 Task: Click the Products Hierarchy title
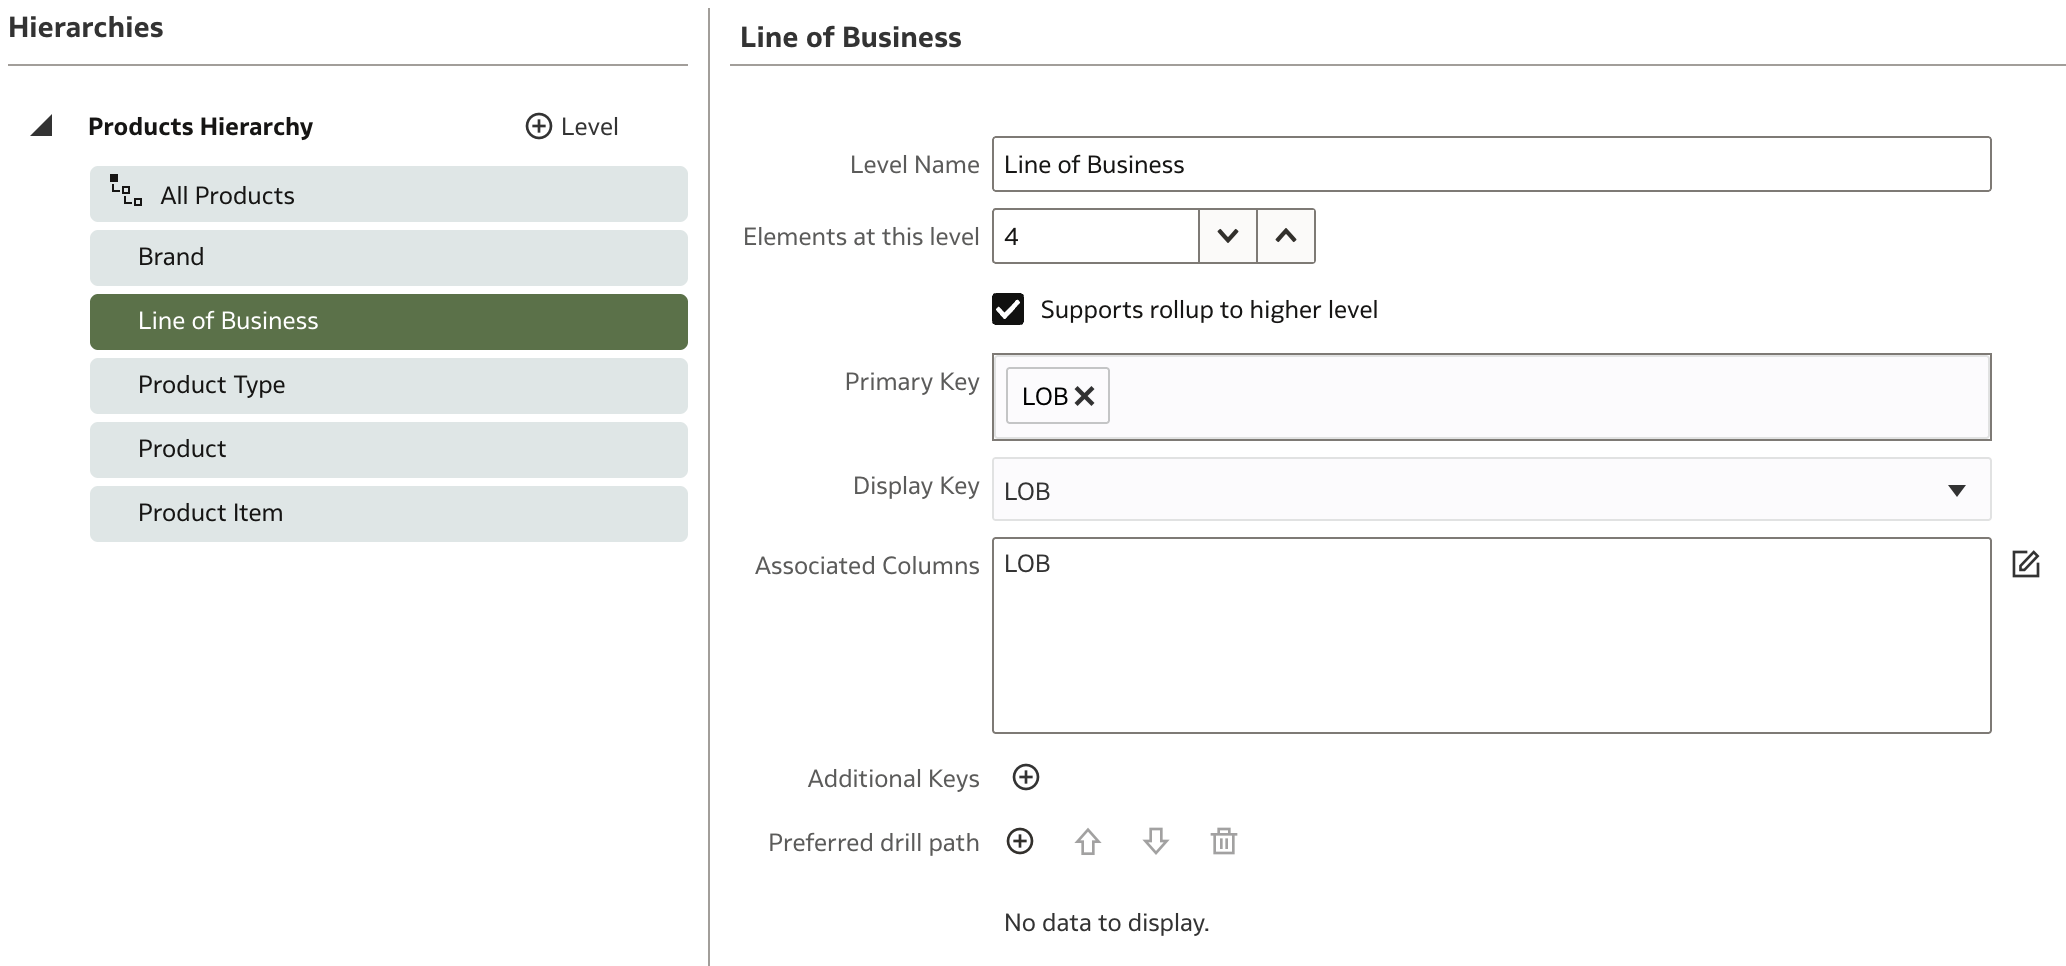[x=200, y=126]
